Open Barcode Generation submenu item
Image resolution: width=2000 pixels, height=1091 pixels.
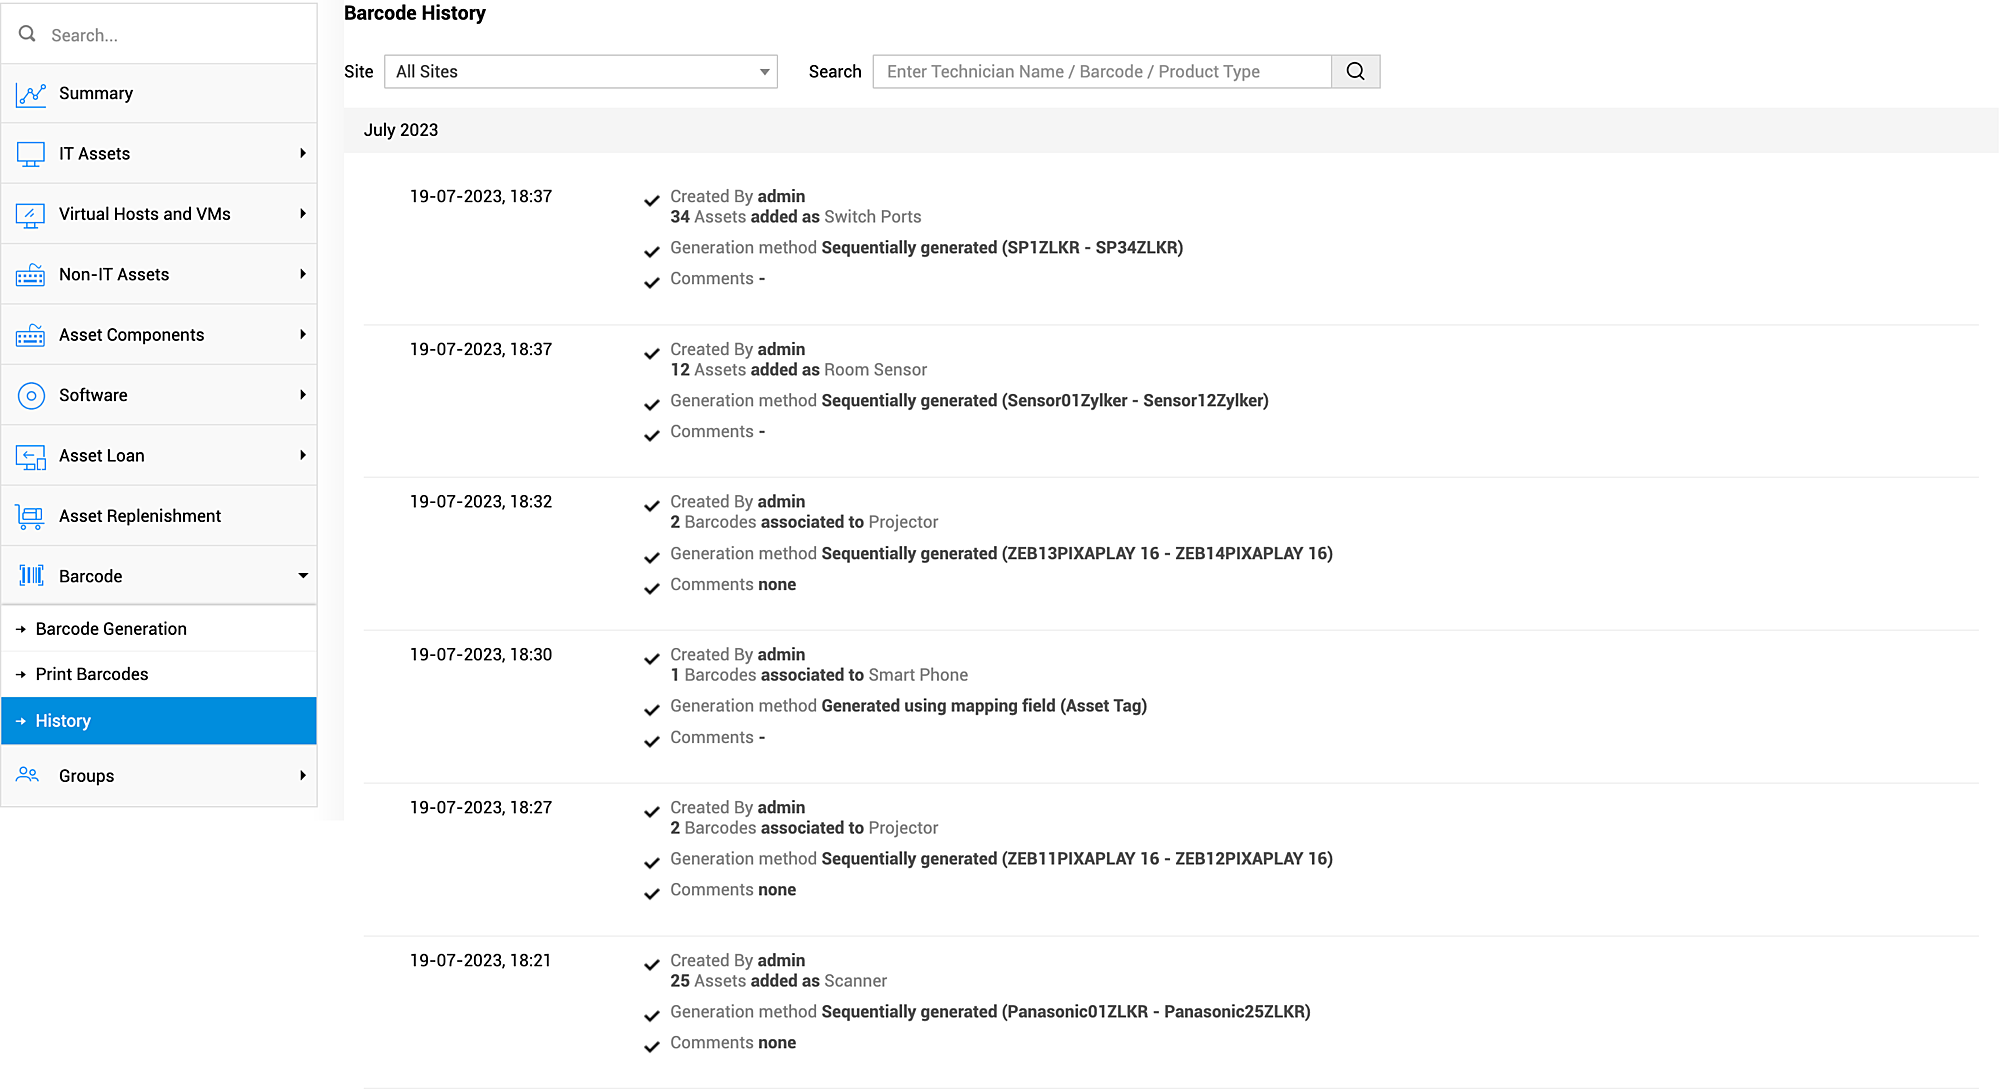[111, 629]
